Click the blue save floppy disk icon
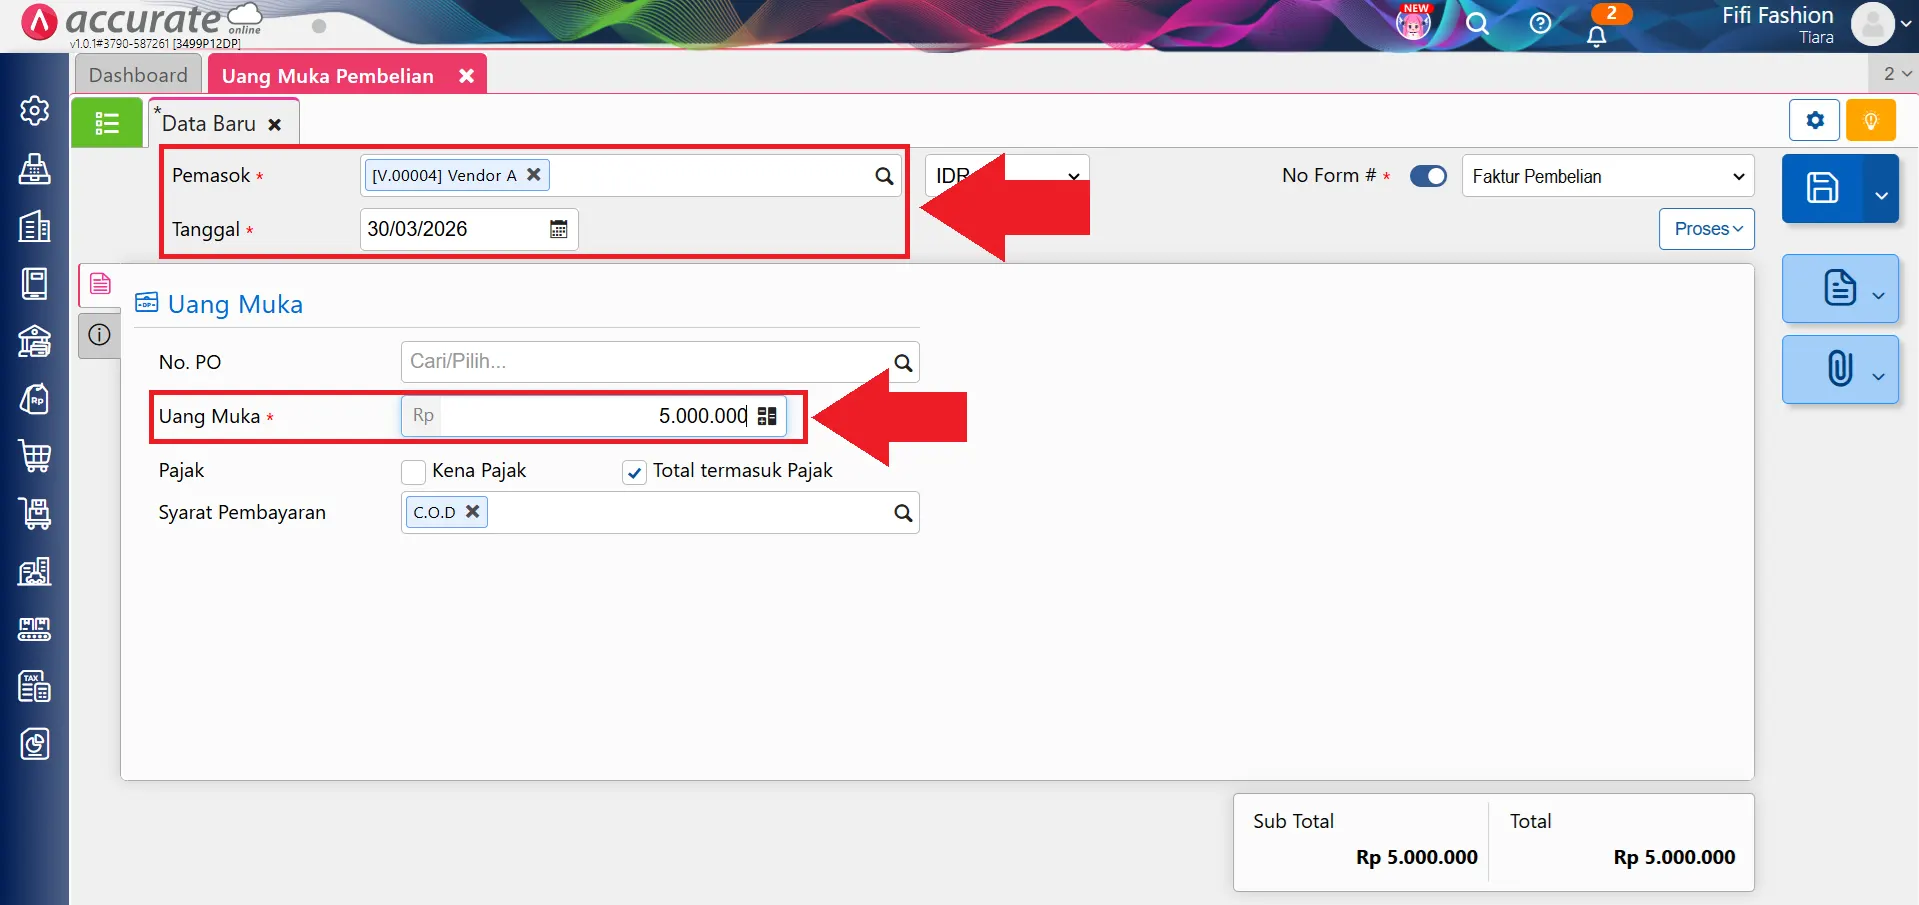 (x=1821, y=188)
